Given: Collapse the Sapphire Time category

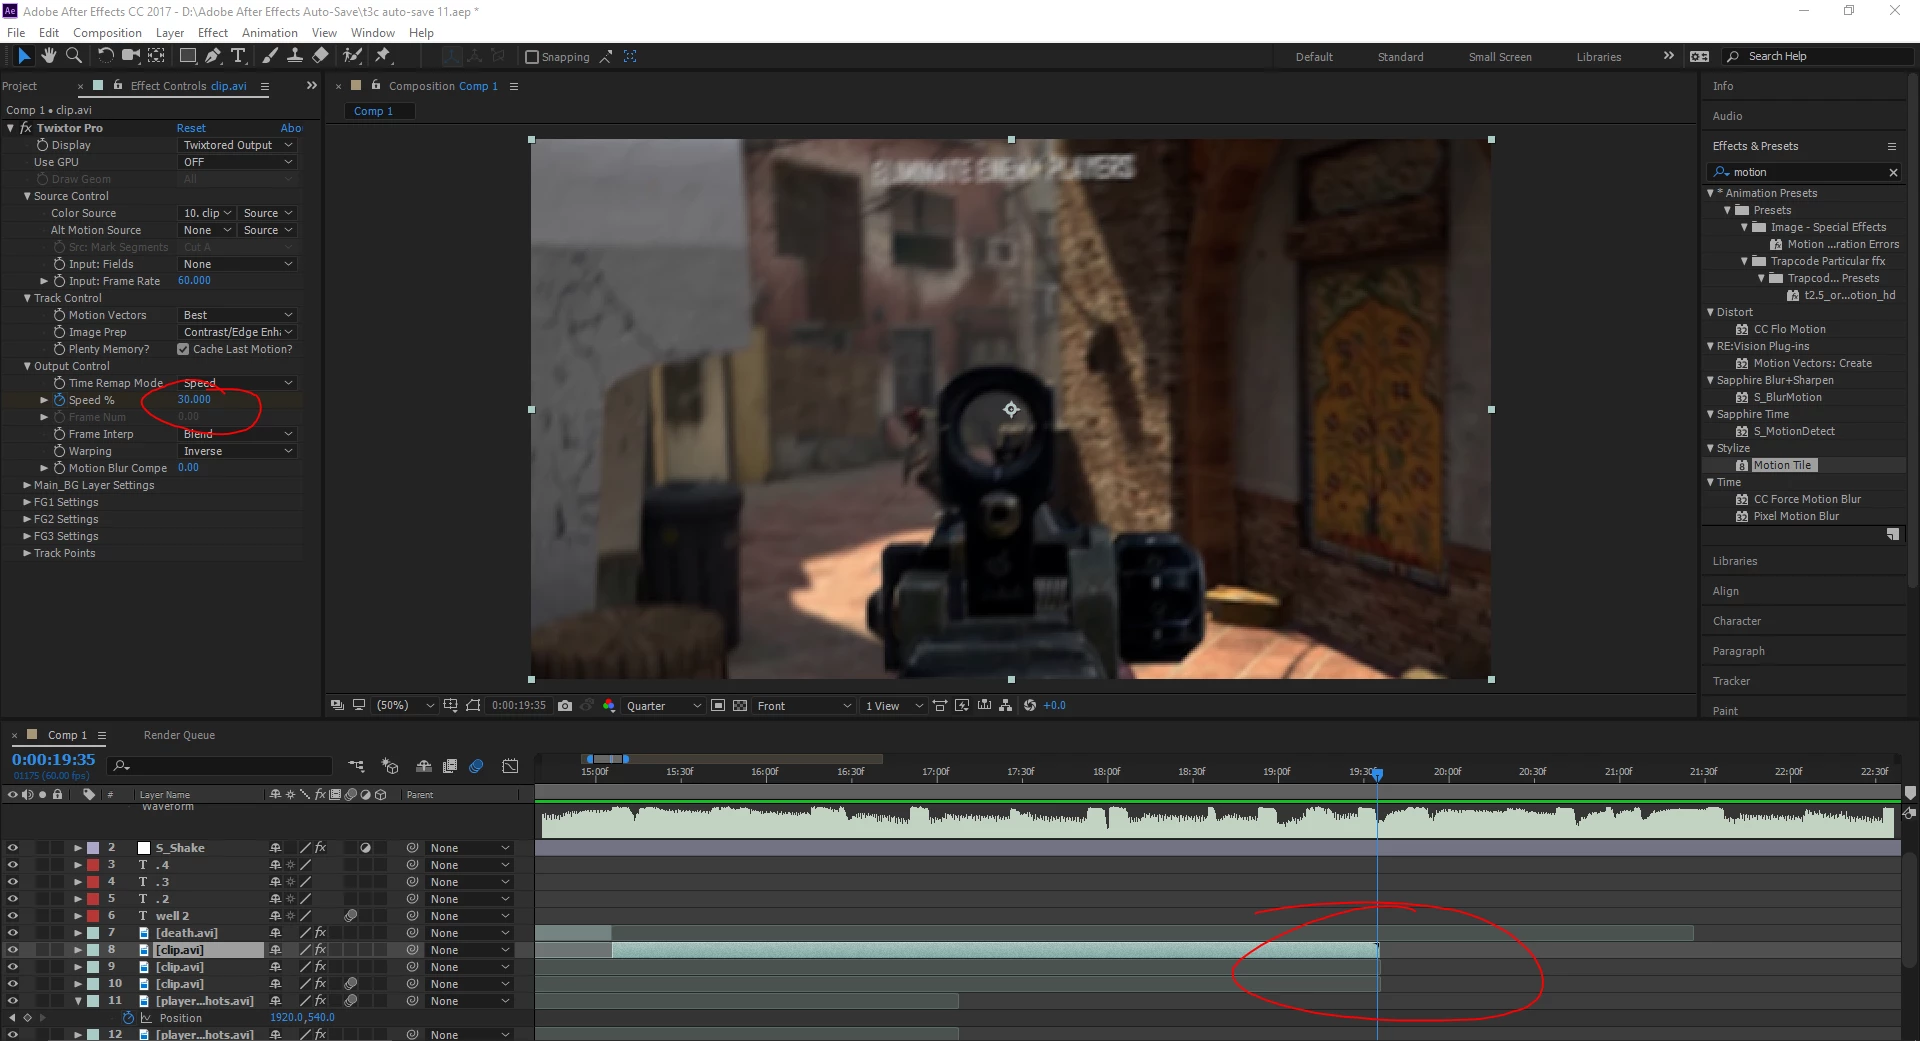Looking at the screenshot, I should [1710, 414].
